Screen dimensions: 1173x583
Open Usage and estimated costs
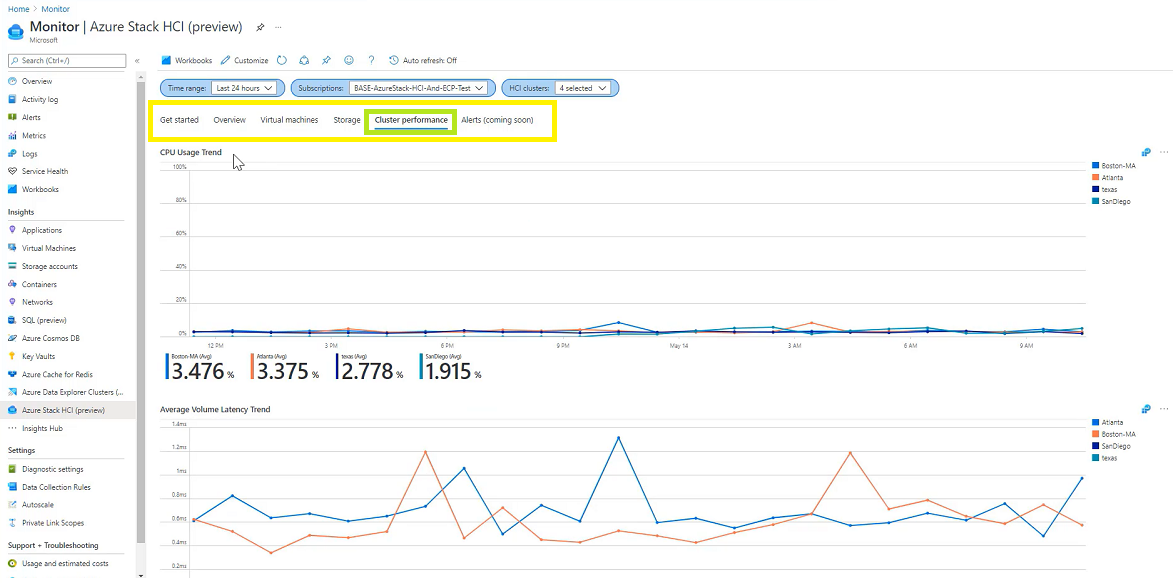(67, 564)
